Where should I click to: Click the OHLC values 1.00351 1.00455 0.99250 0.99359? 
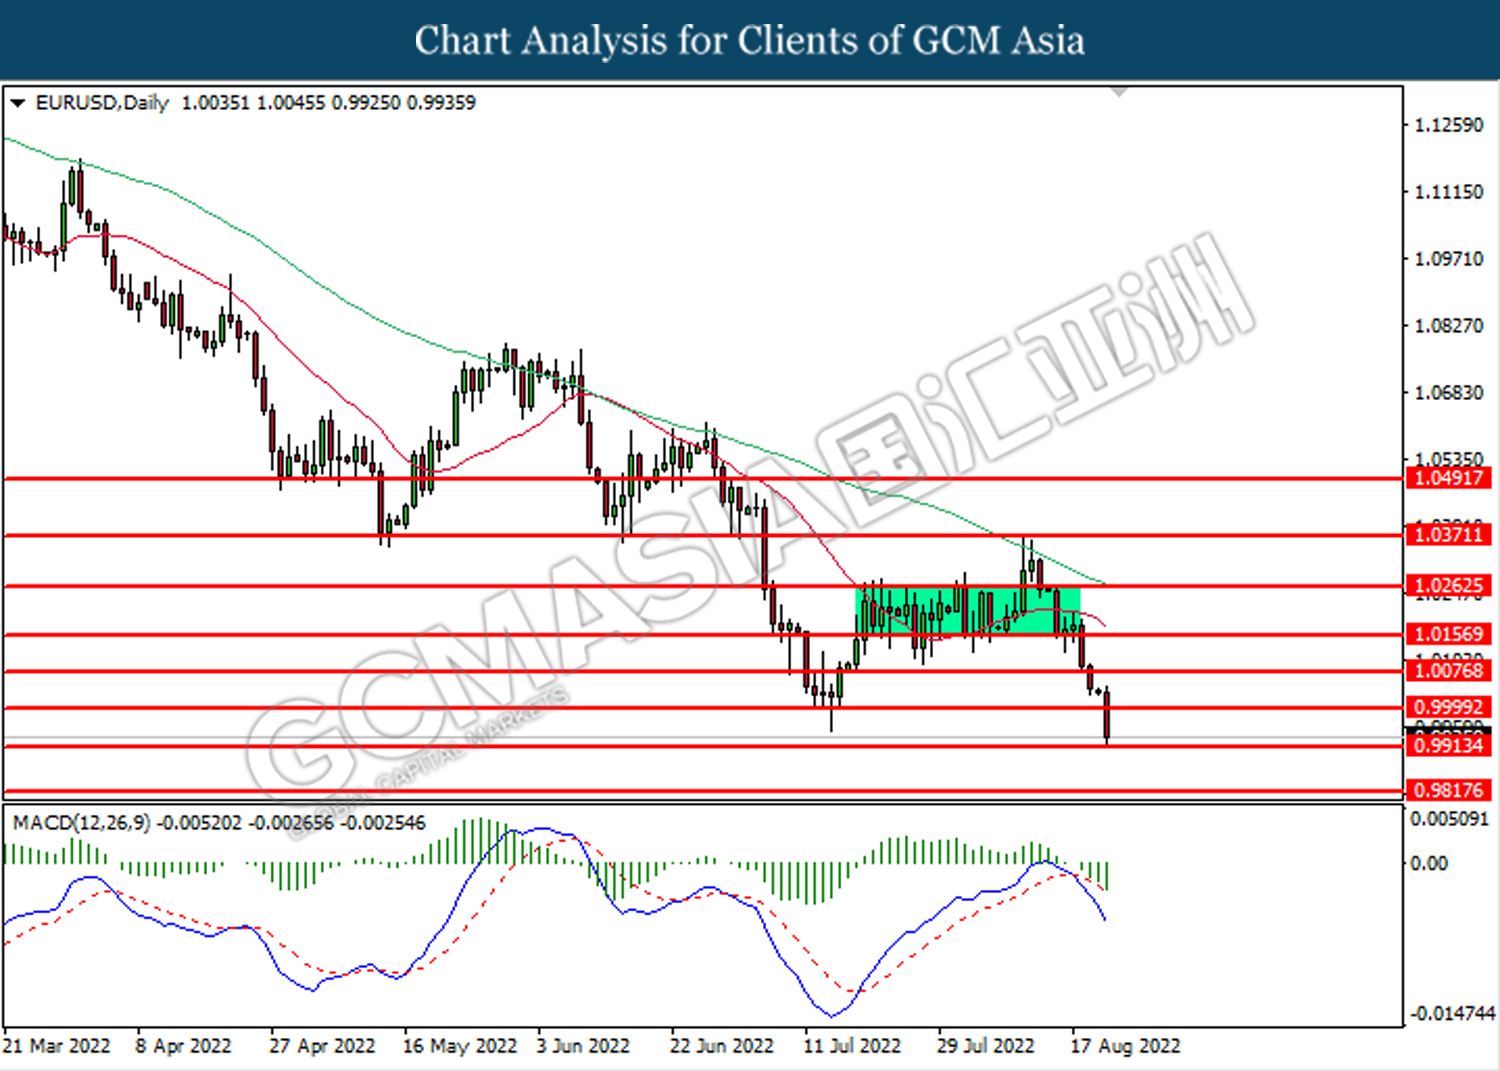328,103
